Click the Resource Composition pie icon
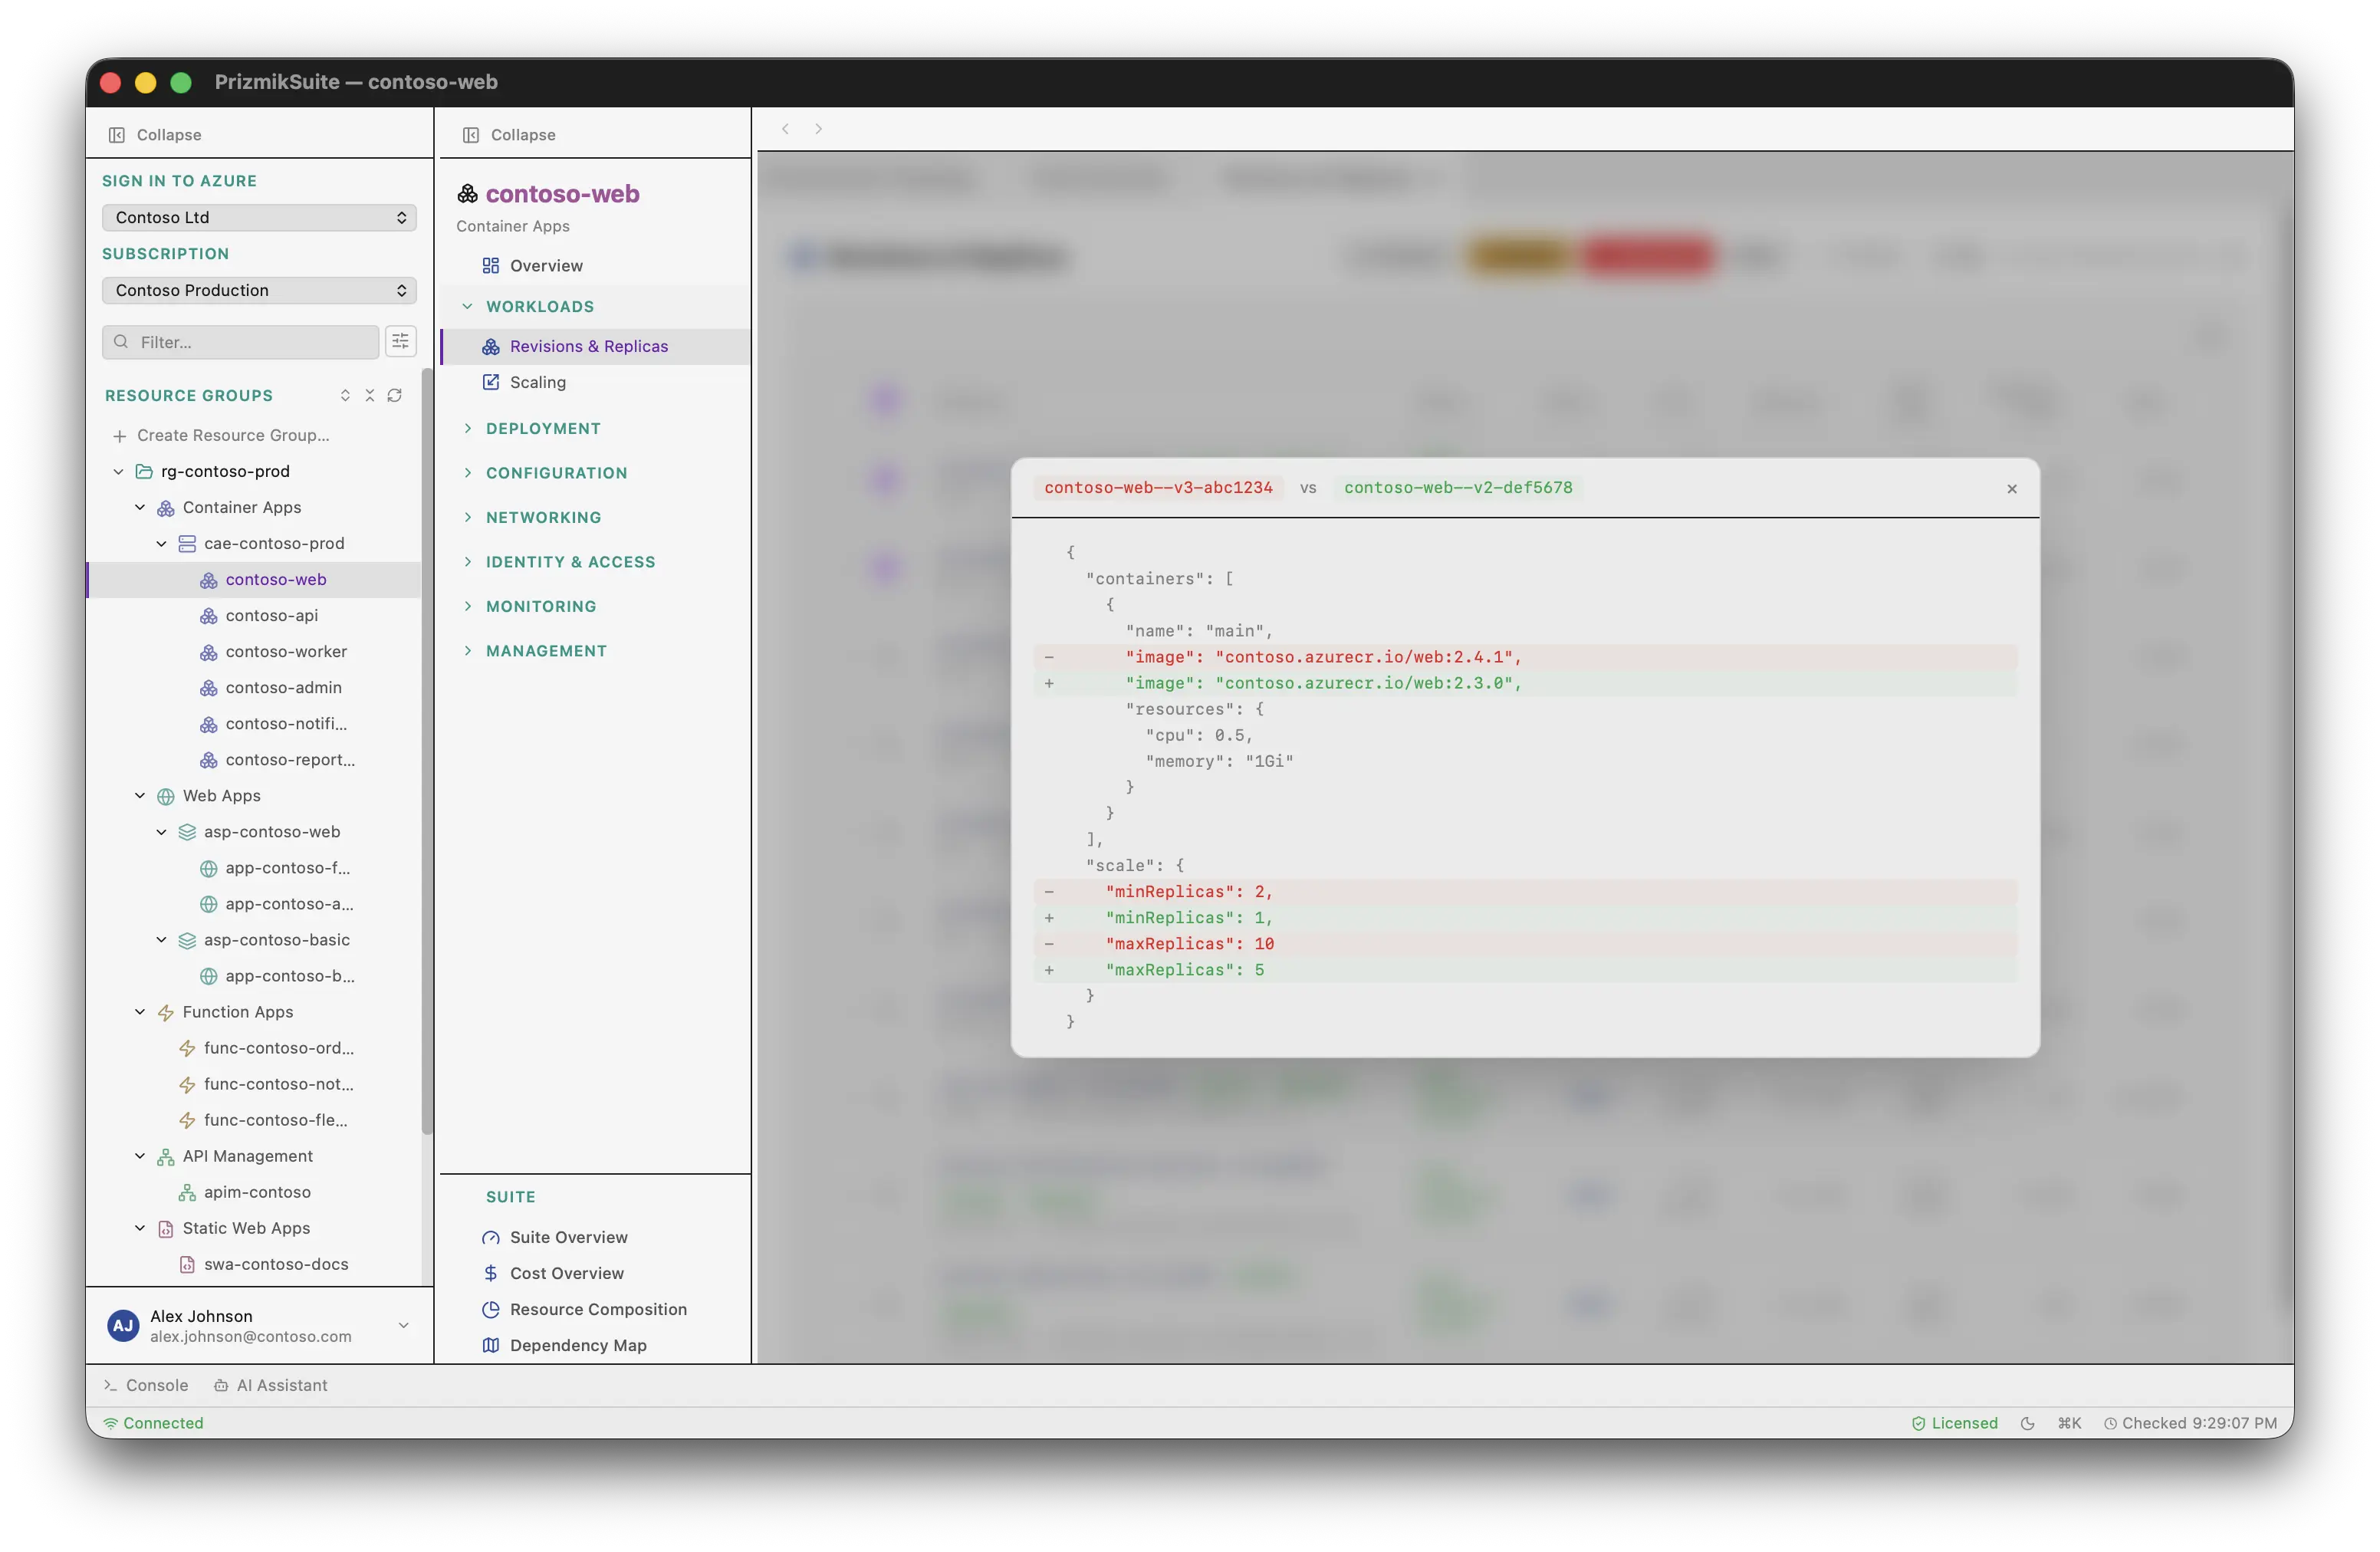The height and width of the screenshot is (1552, 2380). point(490,1309)
